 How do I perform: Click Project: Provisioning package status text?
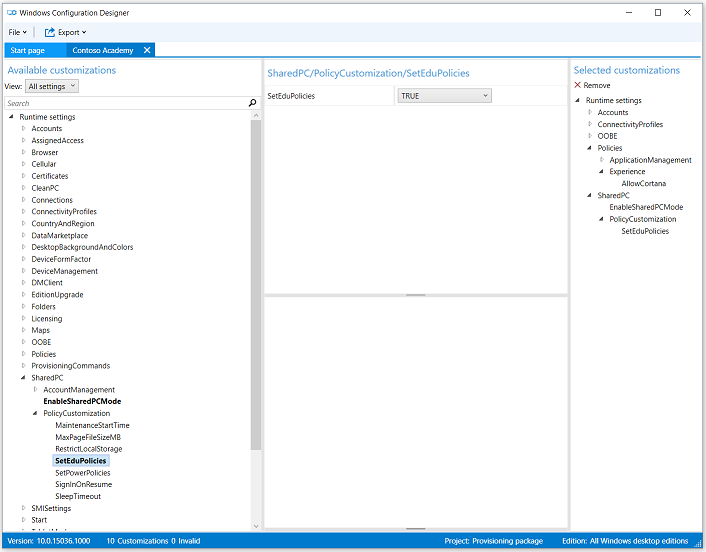click(x=493, y=541)
